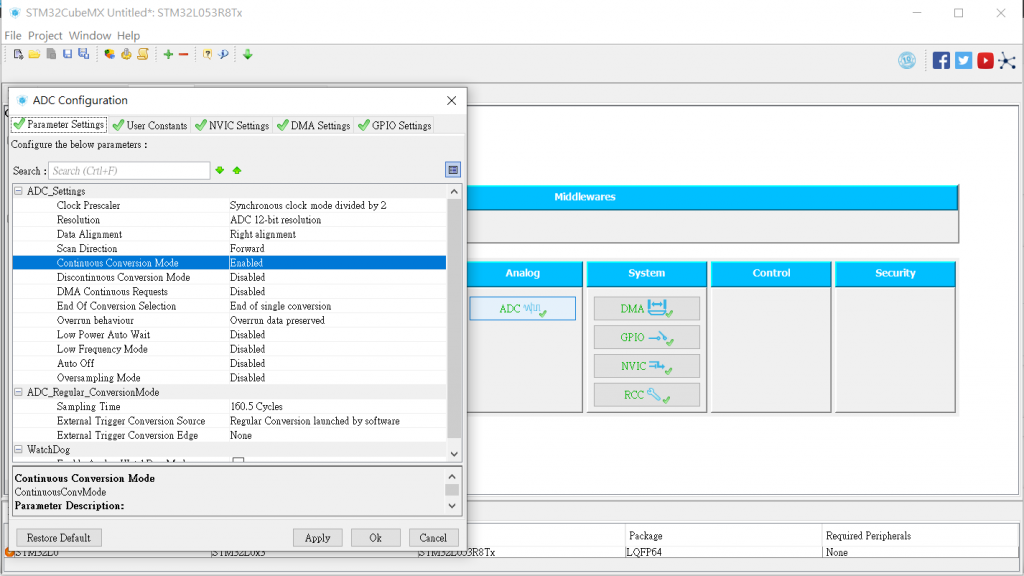Click the green download arrow icon
Image resolution: width=1024 pixels, height=576 pixels.
pos(248,55)
